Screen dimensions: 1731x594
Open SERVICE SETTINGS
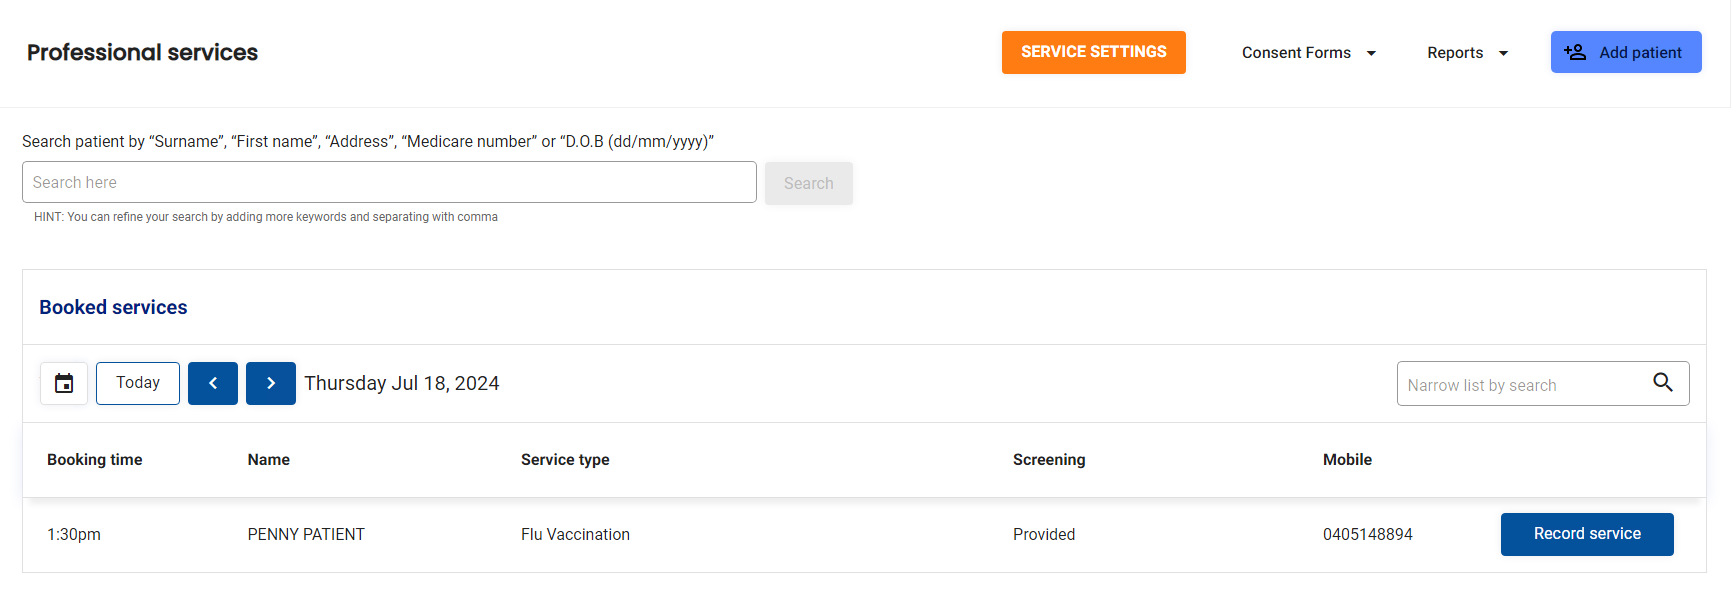tap(1094, 52)
